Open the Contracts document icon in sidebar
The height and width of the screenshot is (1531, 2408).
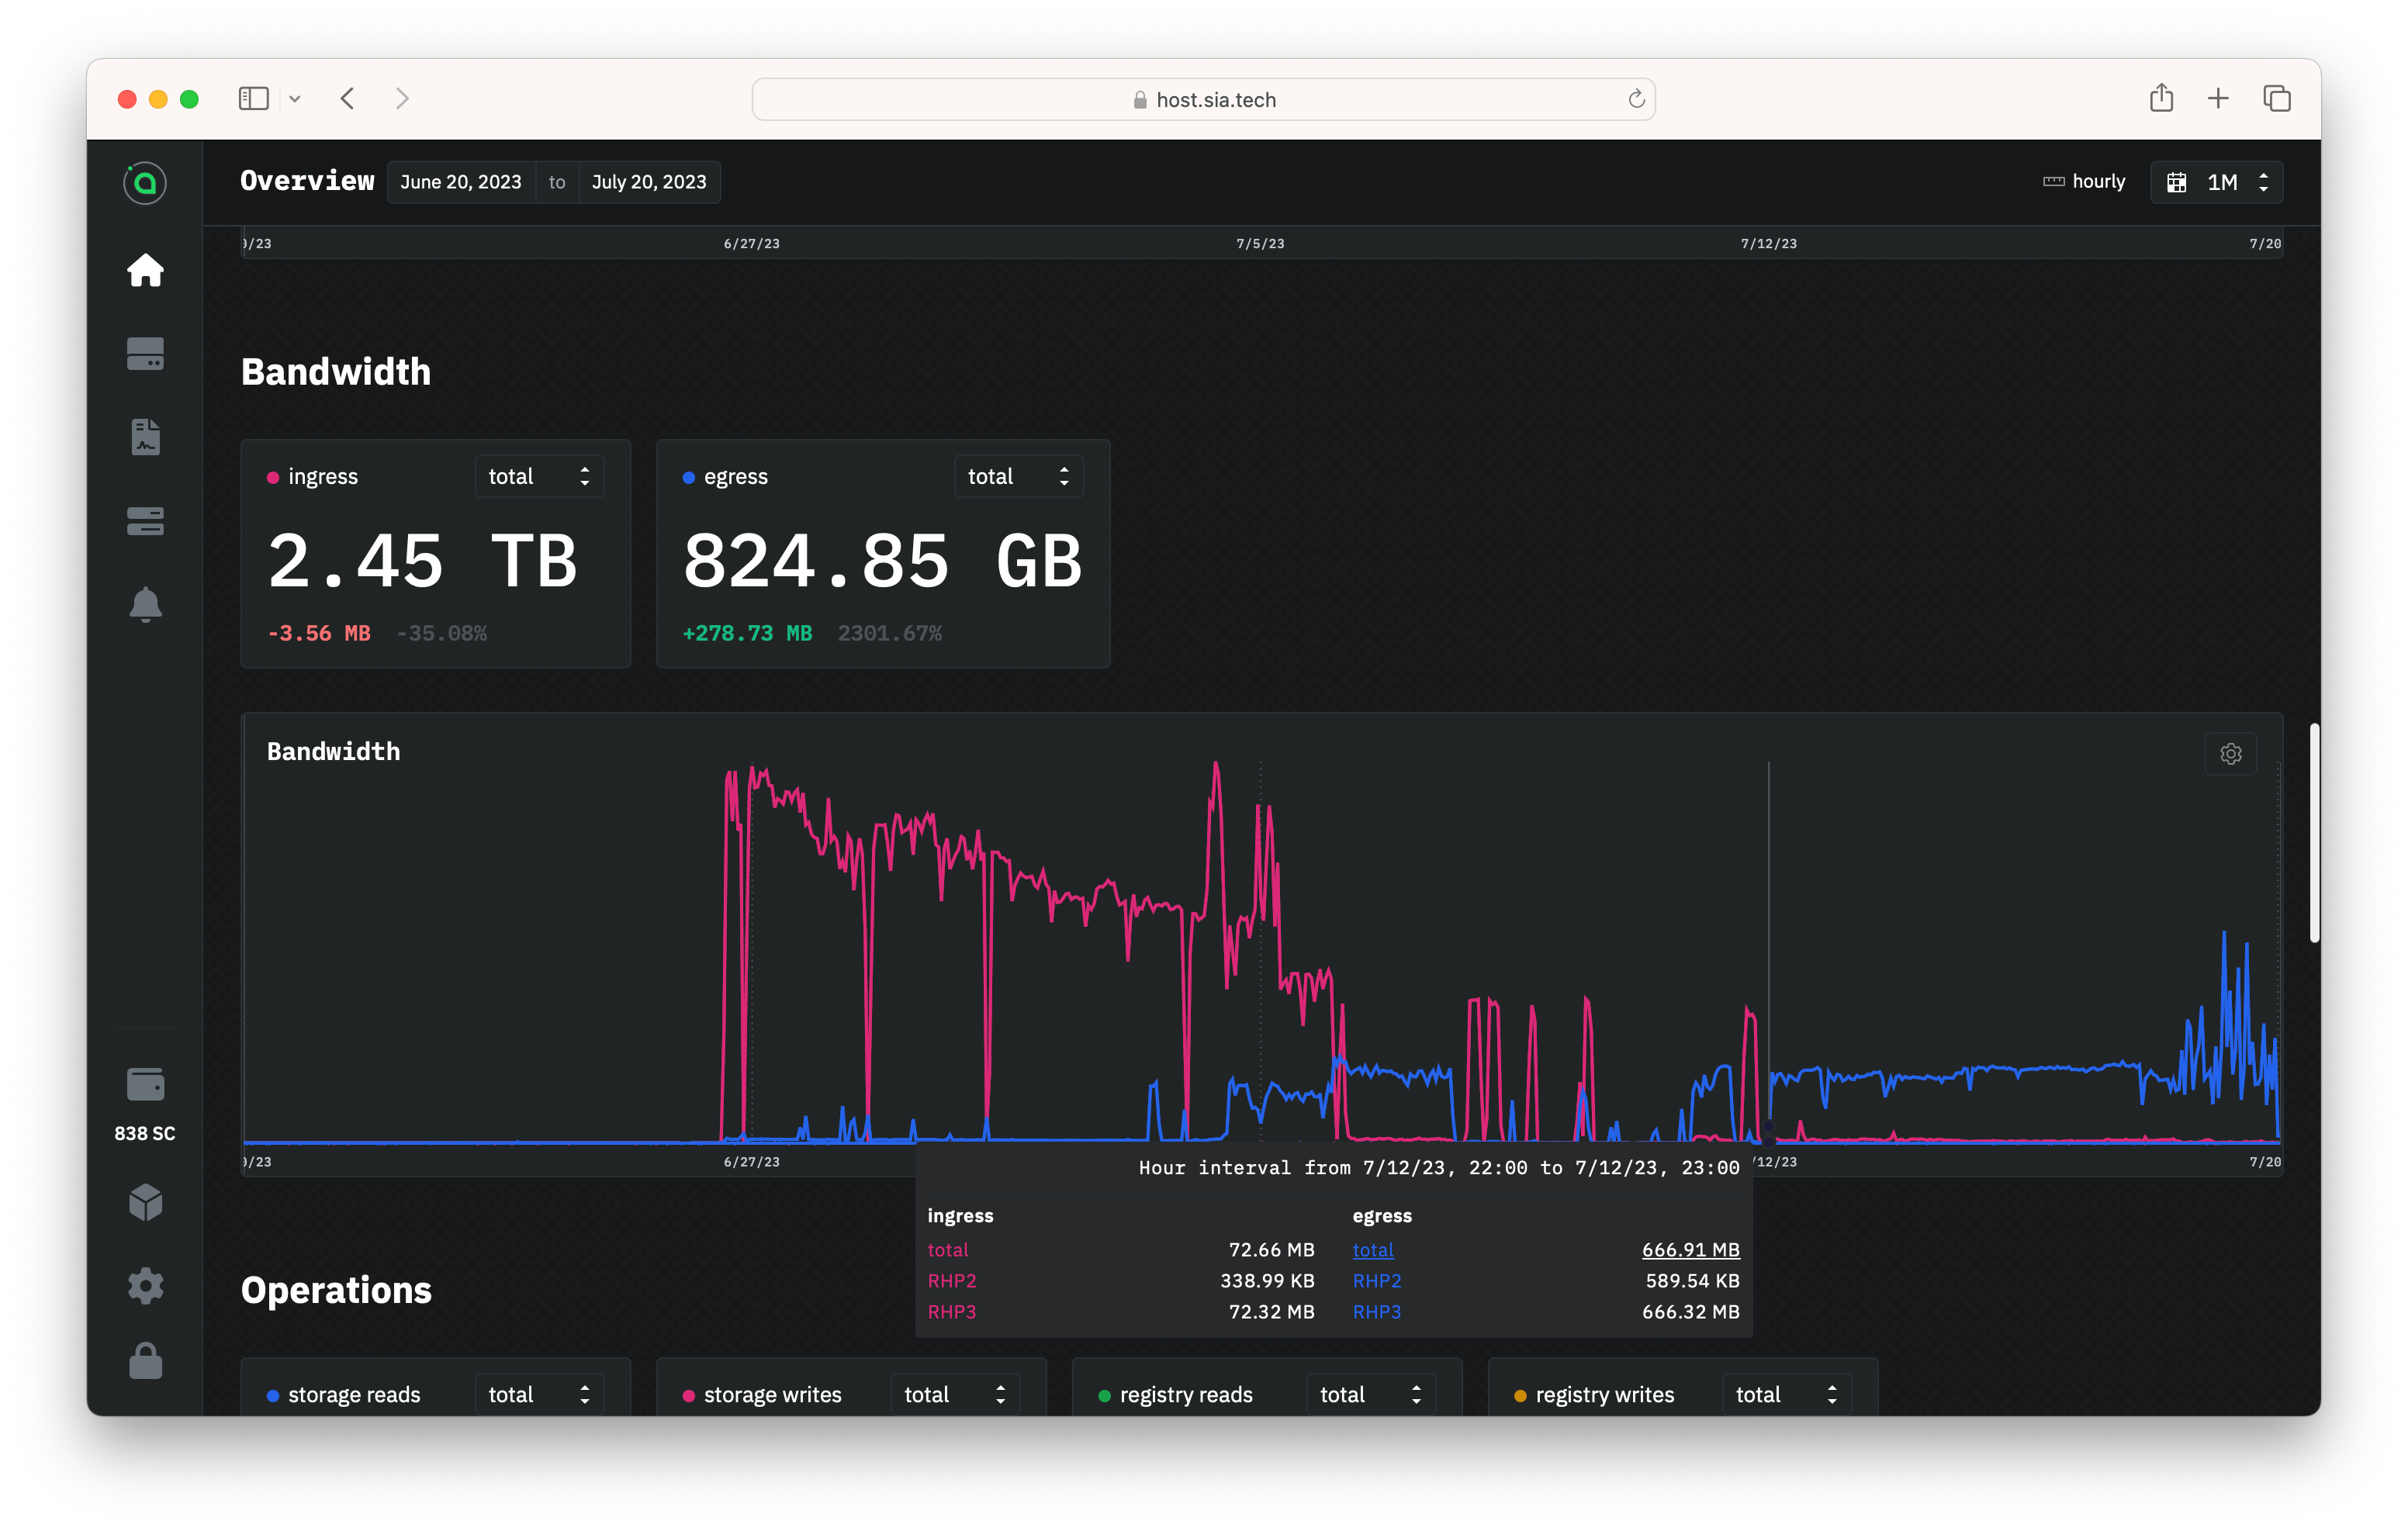(145, 437)
